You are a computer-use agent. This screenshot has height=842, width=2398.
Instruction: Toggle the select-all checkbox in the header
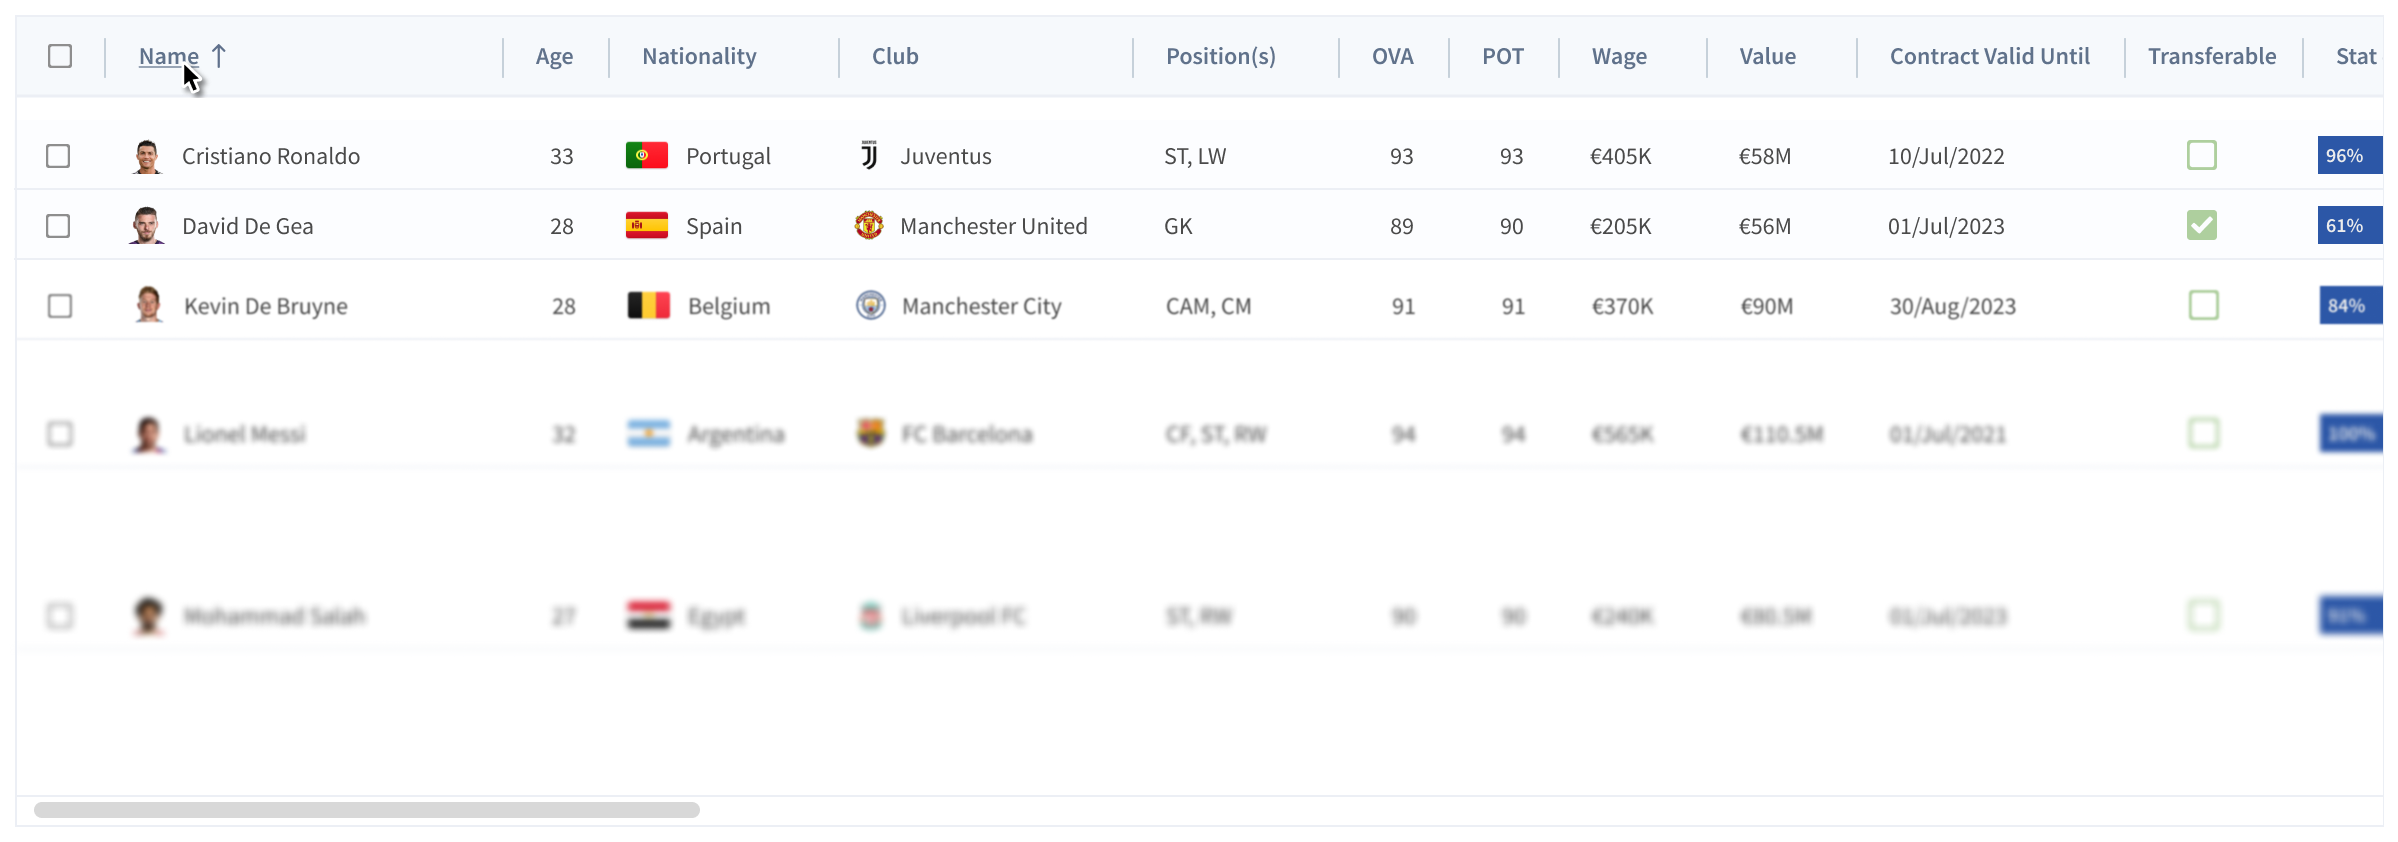coord(60,56)
